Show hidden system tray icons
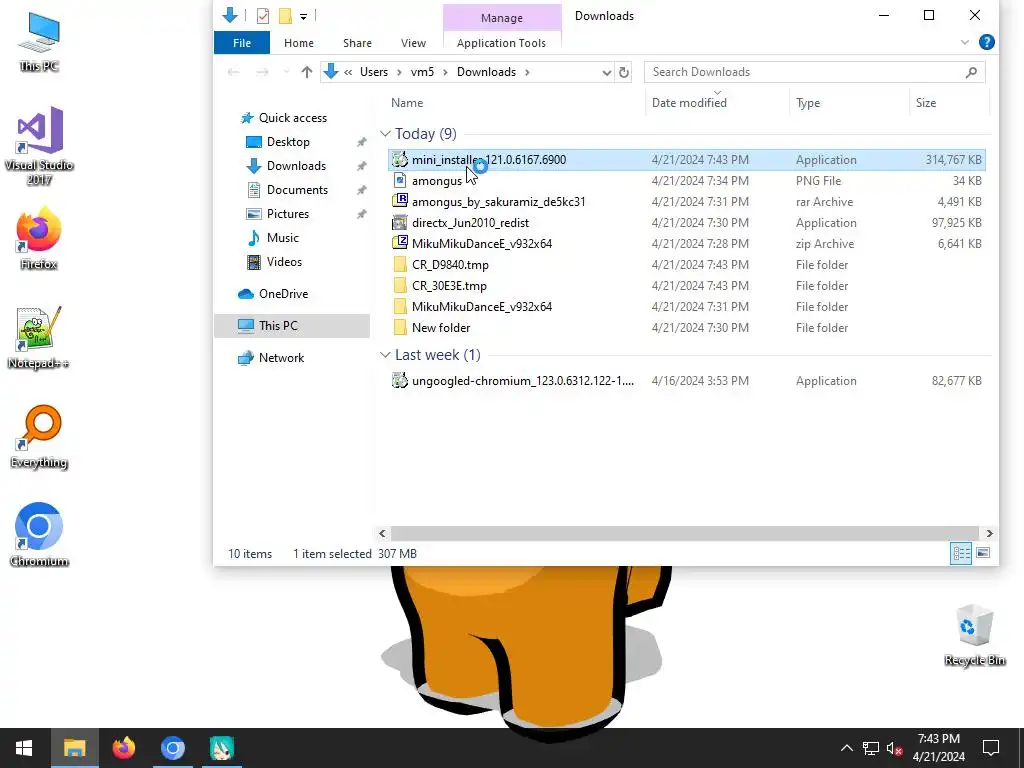 tap(846, 748)
